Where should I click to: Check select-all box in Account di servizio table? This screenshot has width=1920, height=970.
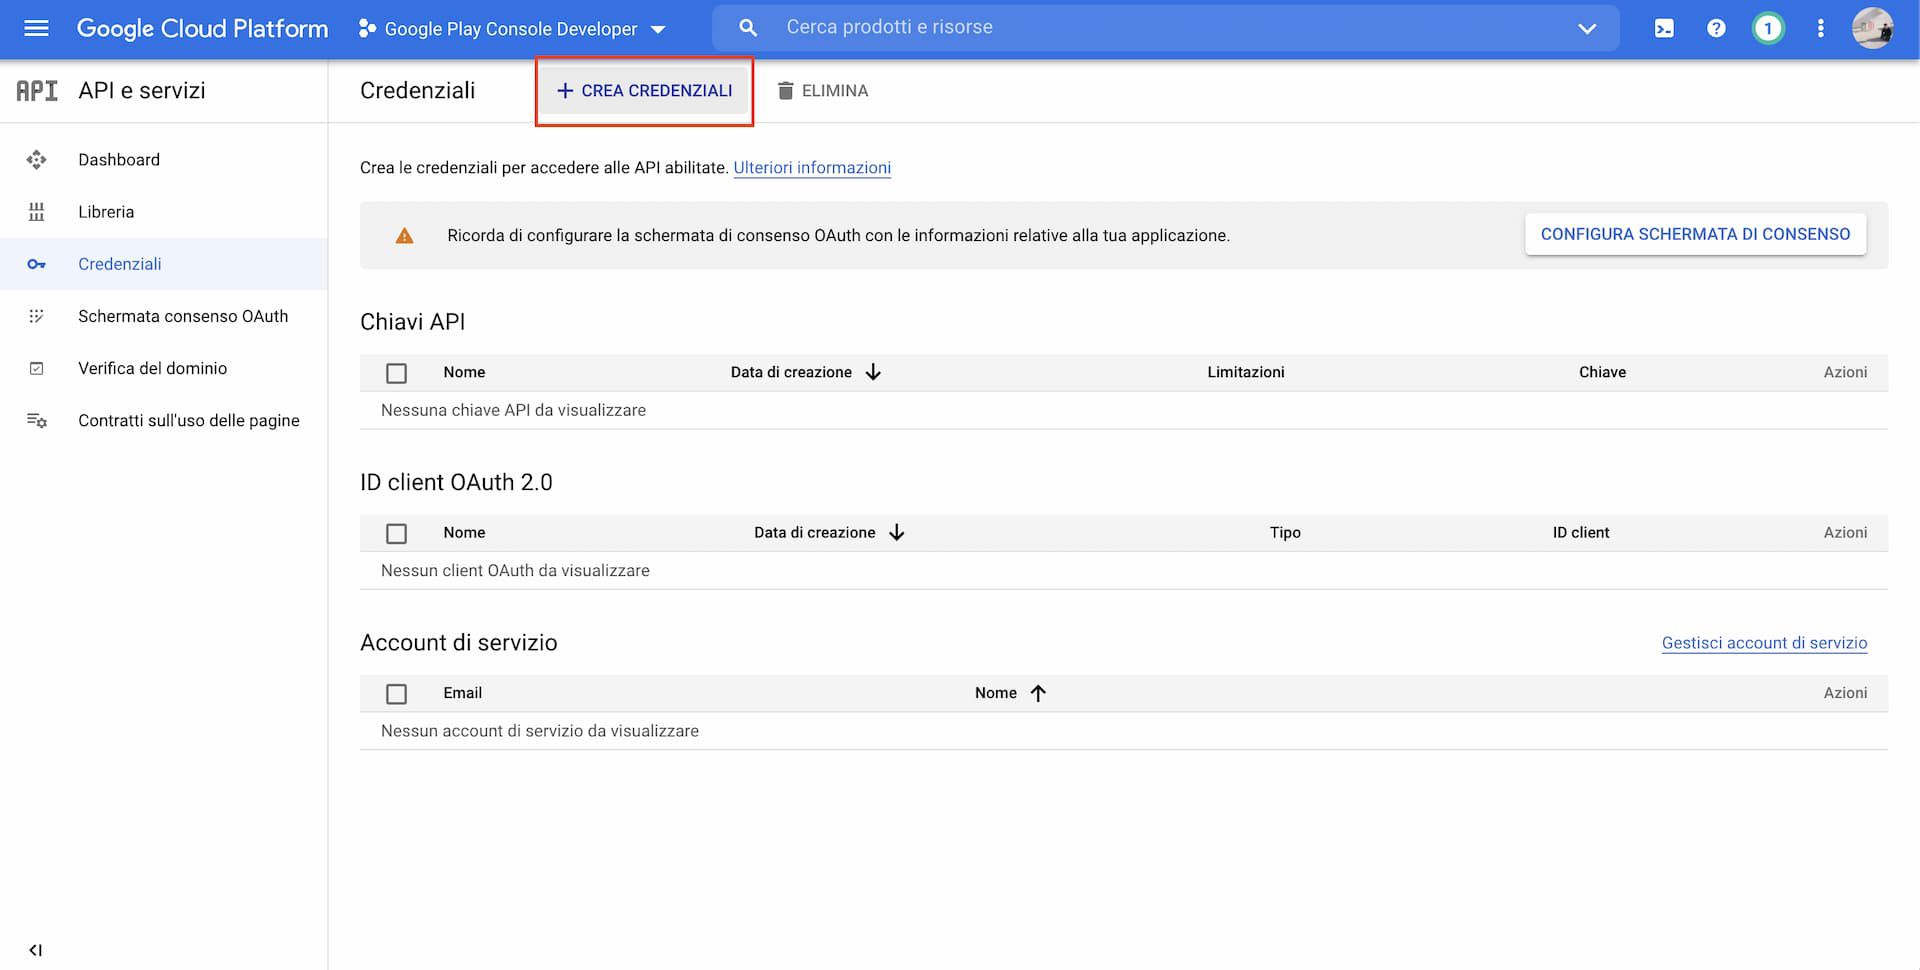[x=396, y=693]
